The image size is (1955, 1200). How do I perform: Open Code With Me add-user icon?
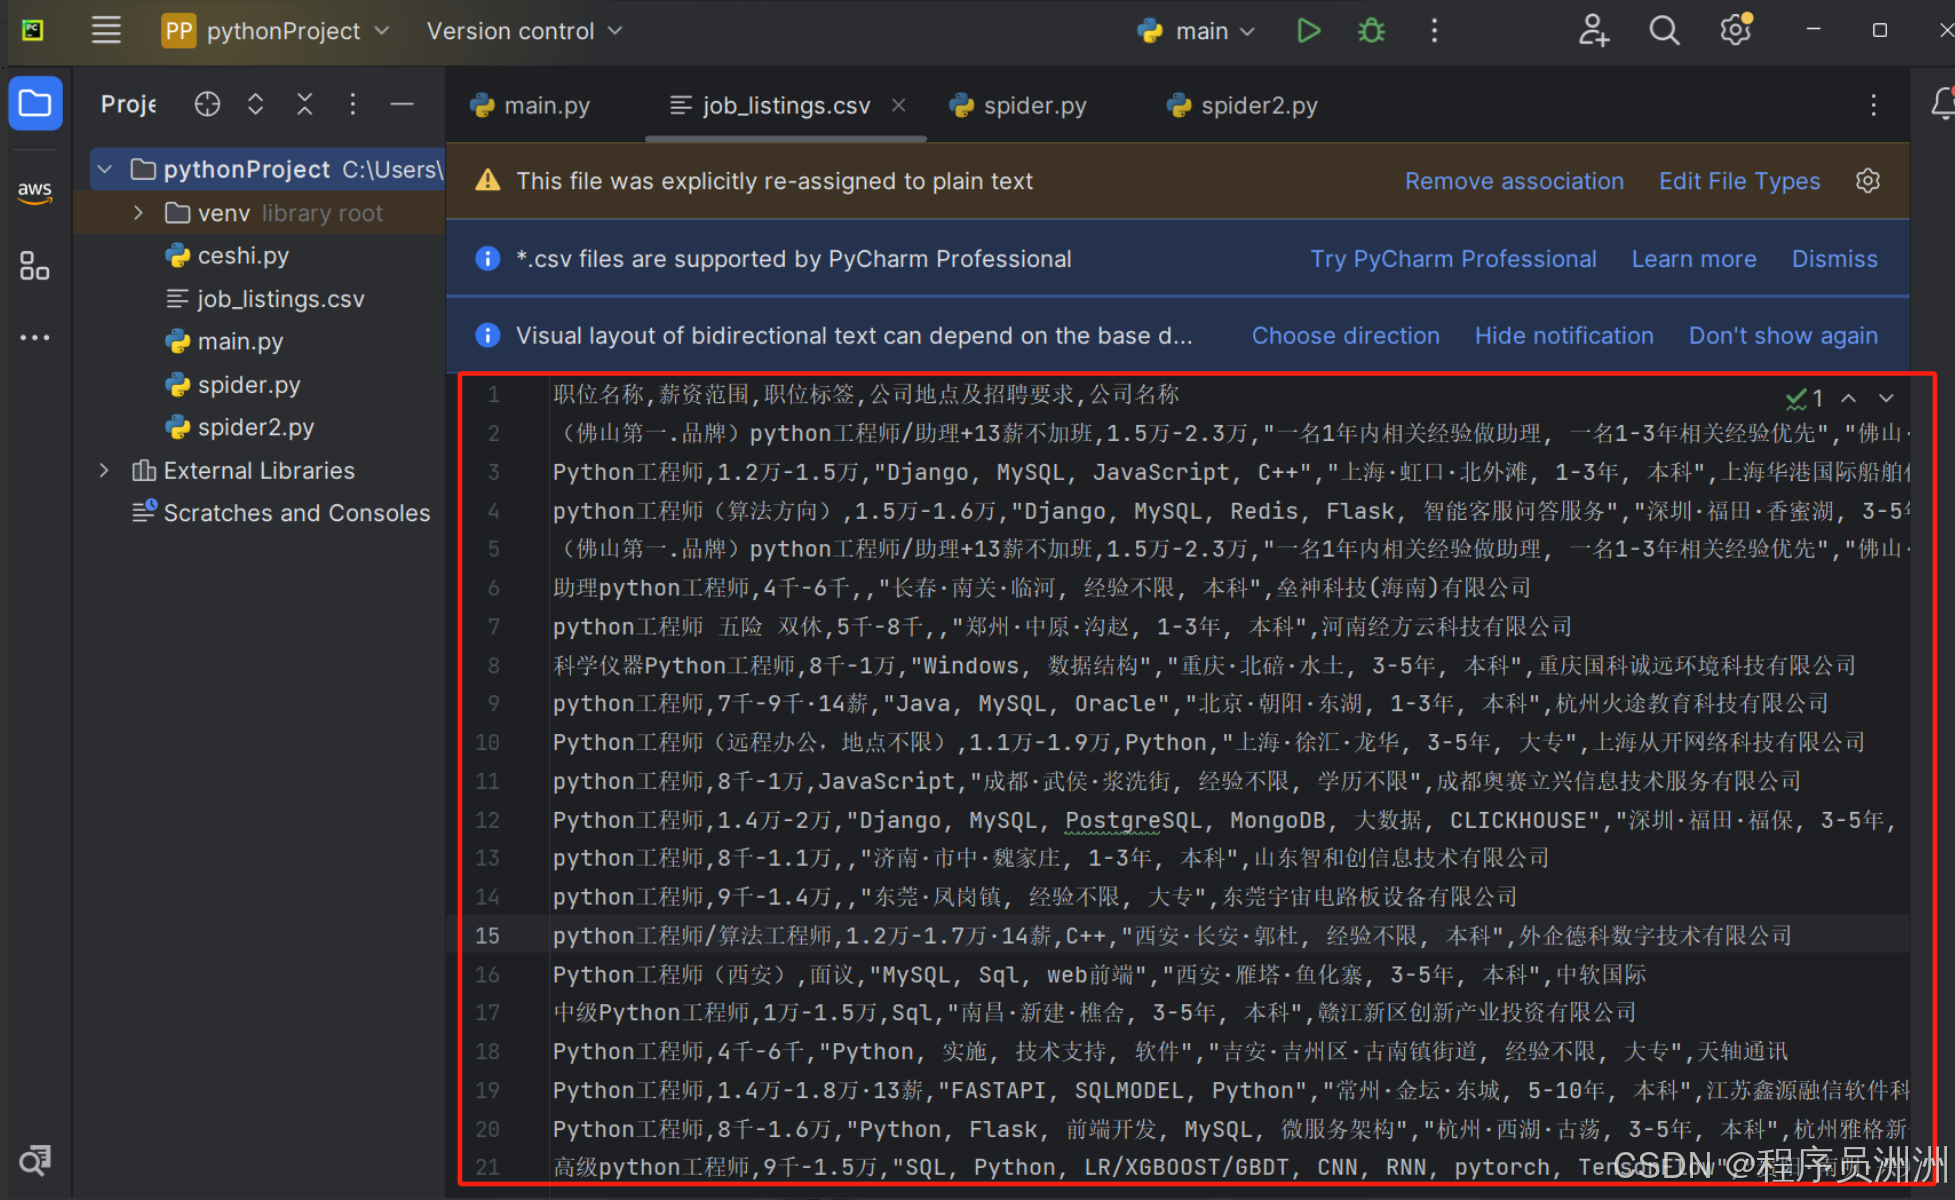point(1593,31)
